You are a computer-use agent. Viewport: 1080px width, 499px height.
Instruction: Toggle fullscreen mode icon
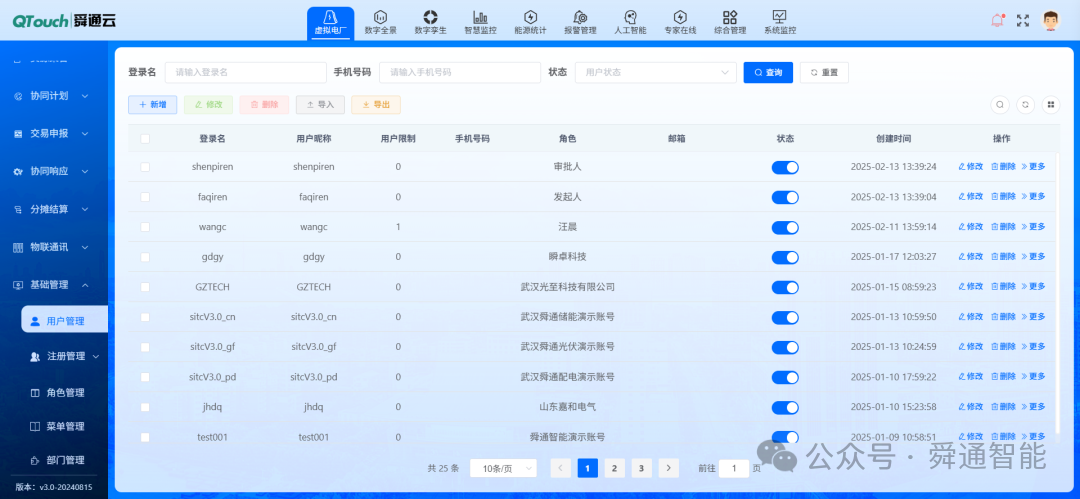click(1023, 21)
